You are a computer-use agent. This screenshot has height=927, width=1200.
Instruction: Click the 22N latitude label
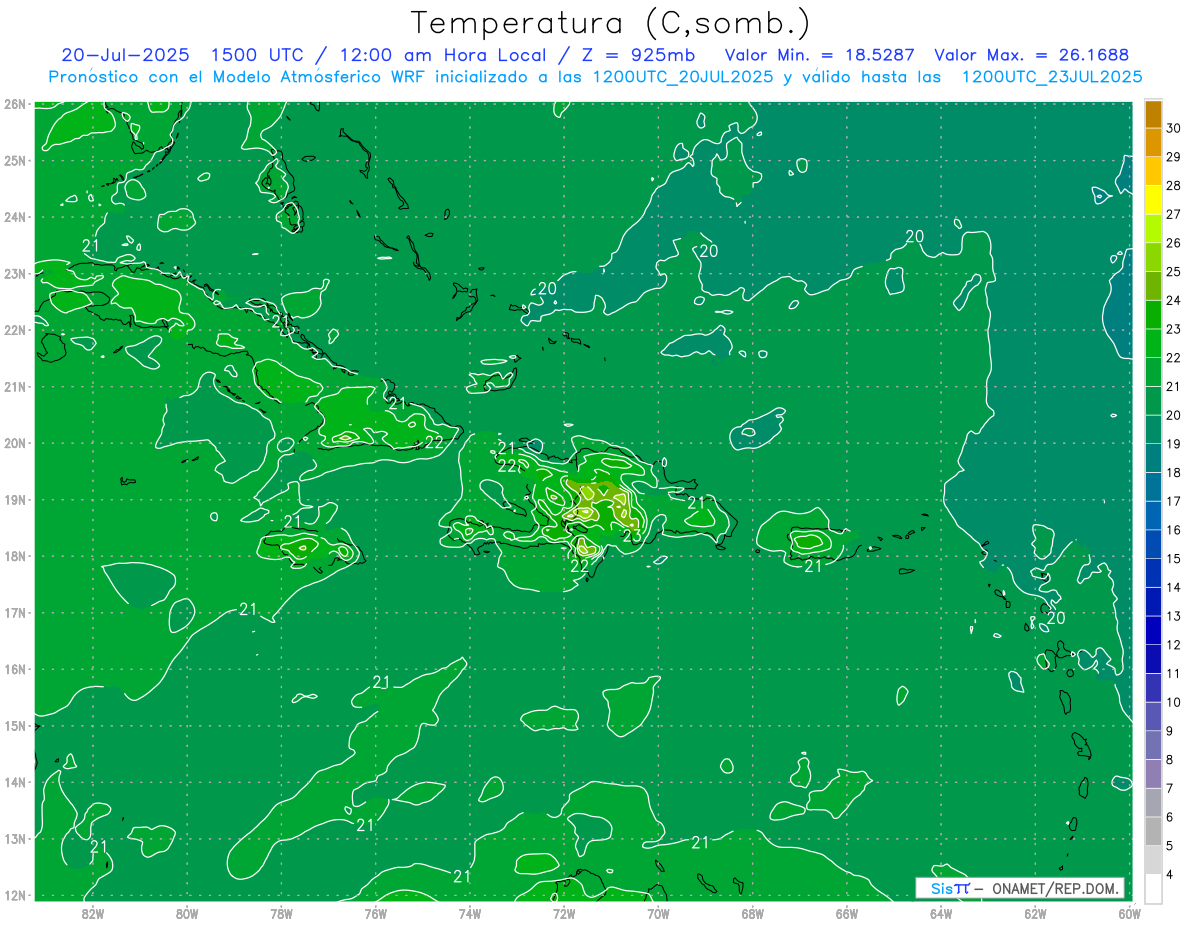[x=14, y=330]
